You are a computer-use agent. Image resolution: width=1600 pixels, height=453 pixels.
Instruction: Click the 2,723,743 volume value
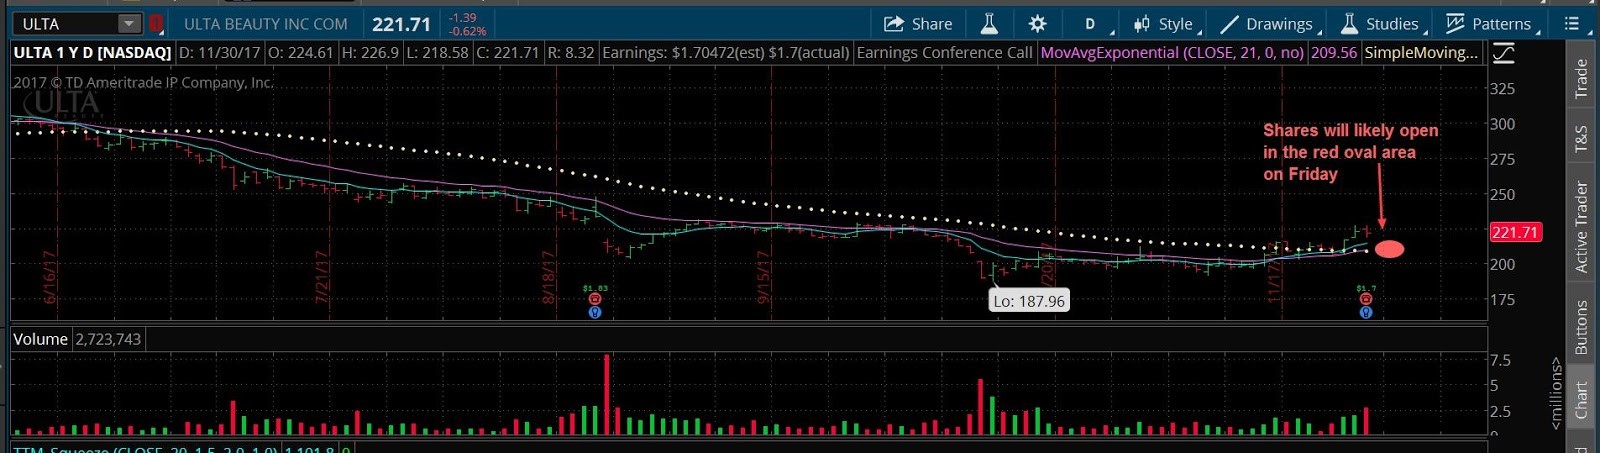pos(108,339)
